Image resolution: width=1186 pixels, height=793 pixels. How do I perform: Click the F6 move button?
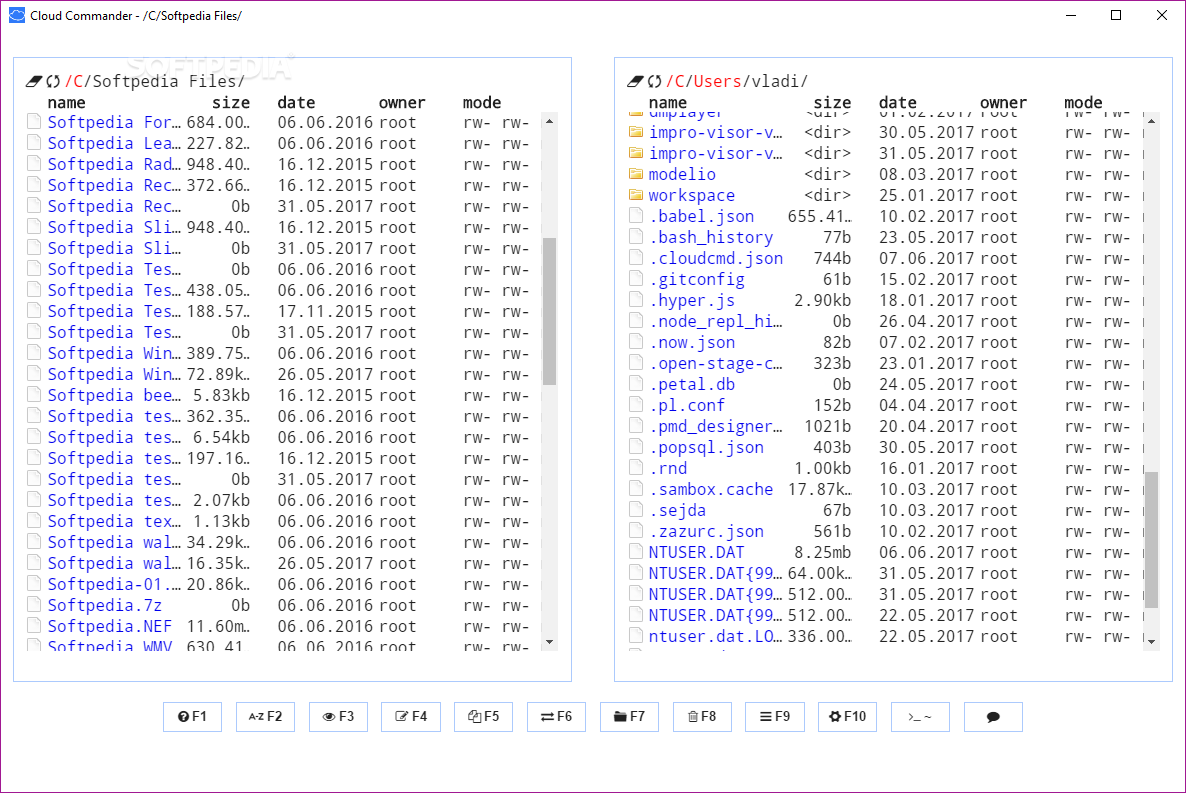click(556, 717)
